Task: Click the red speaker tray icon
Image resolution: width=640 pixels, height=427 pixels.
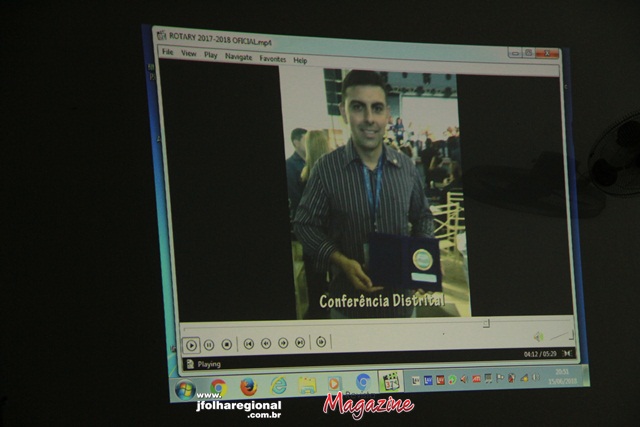Action: (x=464, y=379)
